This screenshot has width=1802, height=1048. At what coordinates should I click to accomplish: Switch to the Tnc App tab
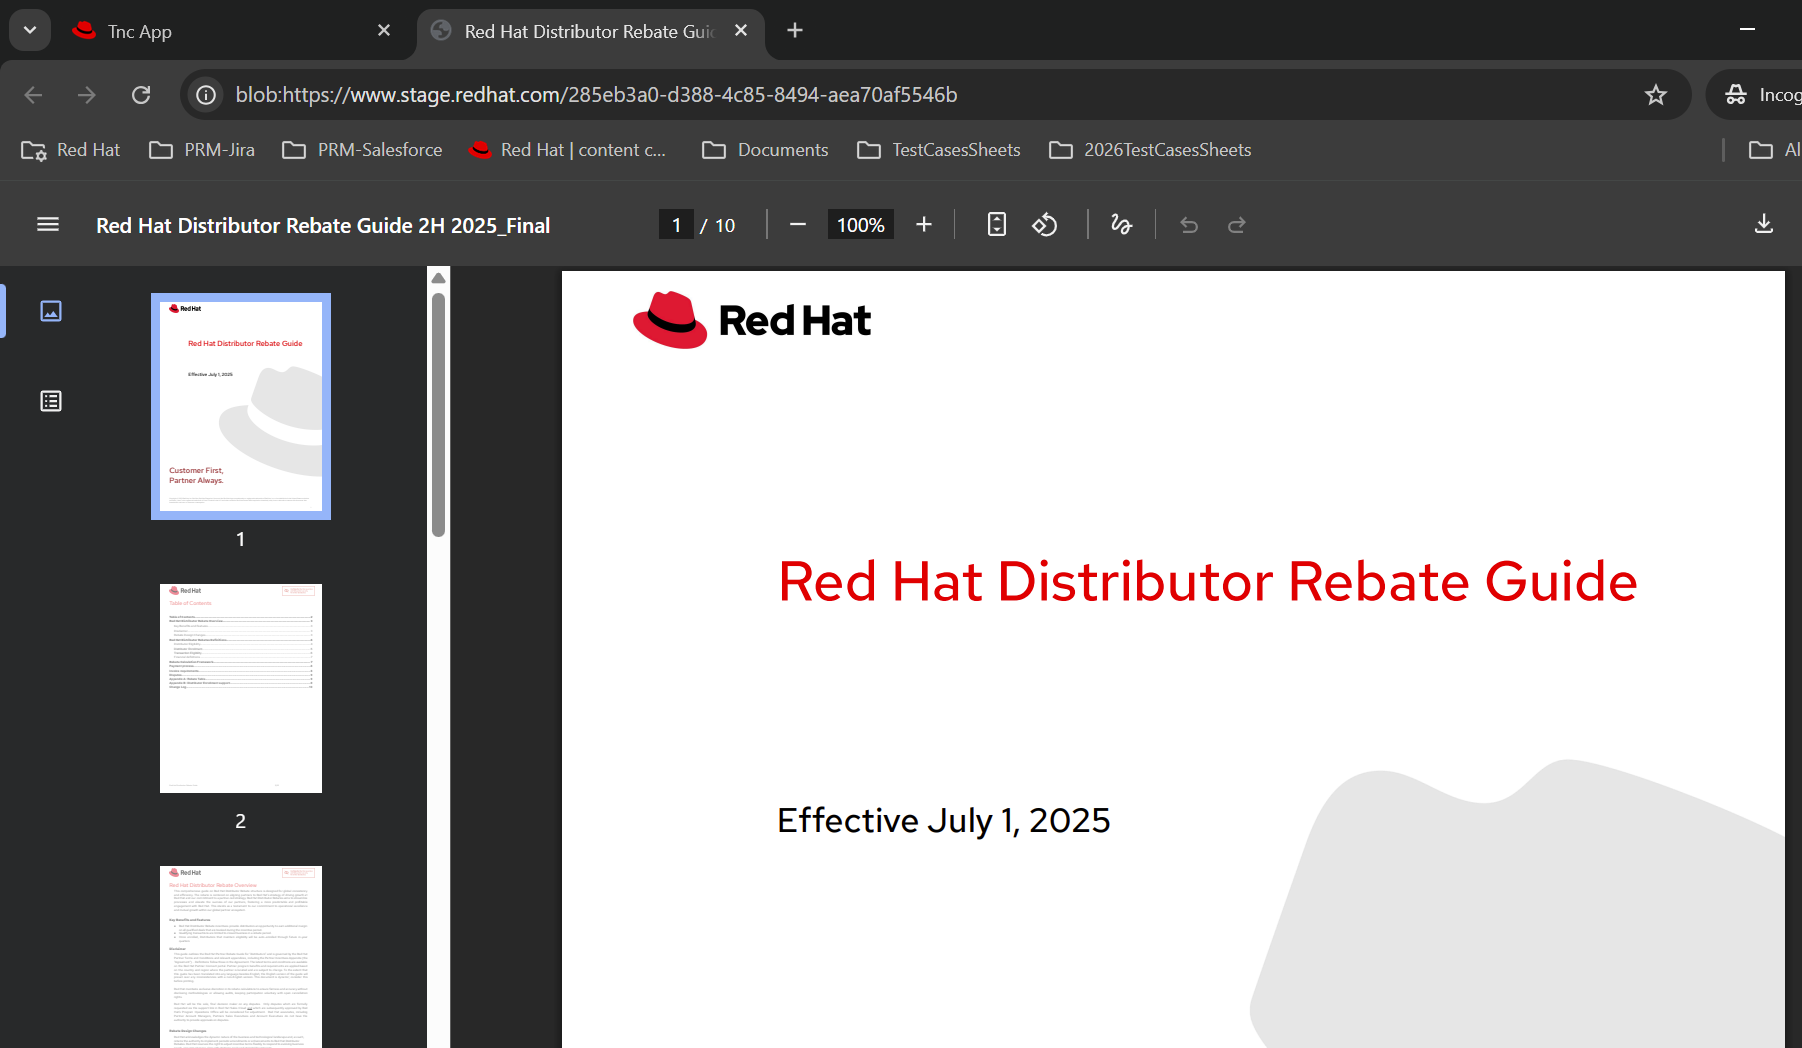[x=139, y=32]
